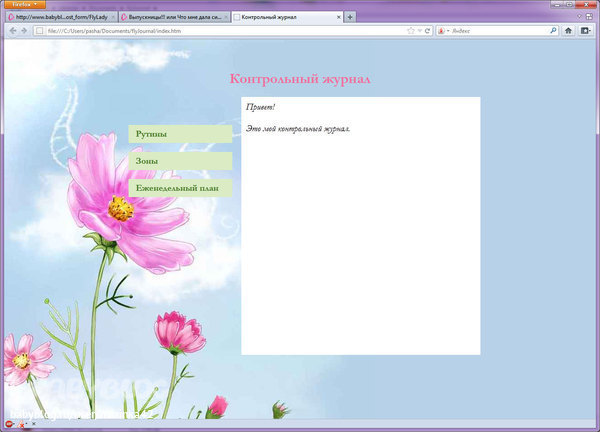
Task: Open a new tab with plus button
Action: coord(350,17)
